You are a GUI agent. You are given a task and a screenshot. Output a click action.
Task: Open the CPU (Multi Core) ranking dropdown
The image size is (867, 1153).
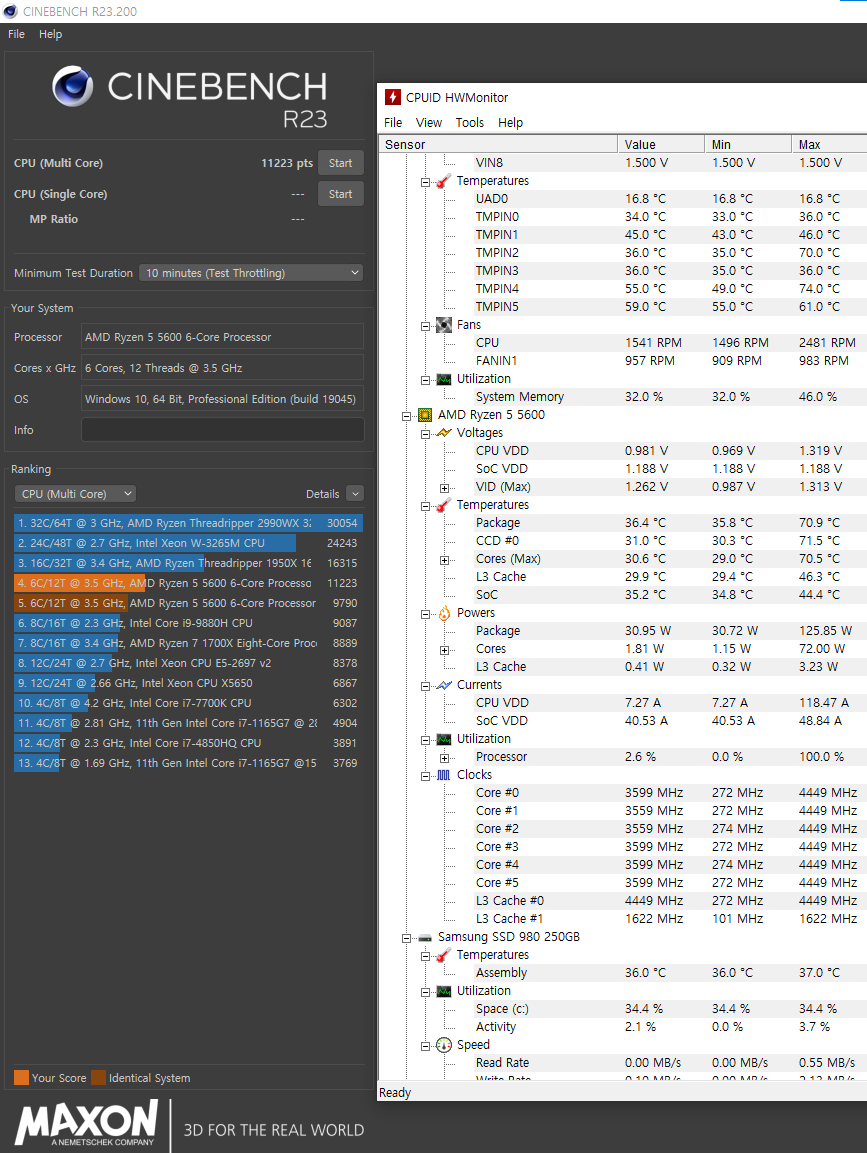(75, 494)
